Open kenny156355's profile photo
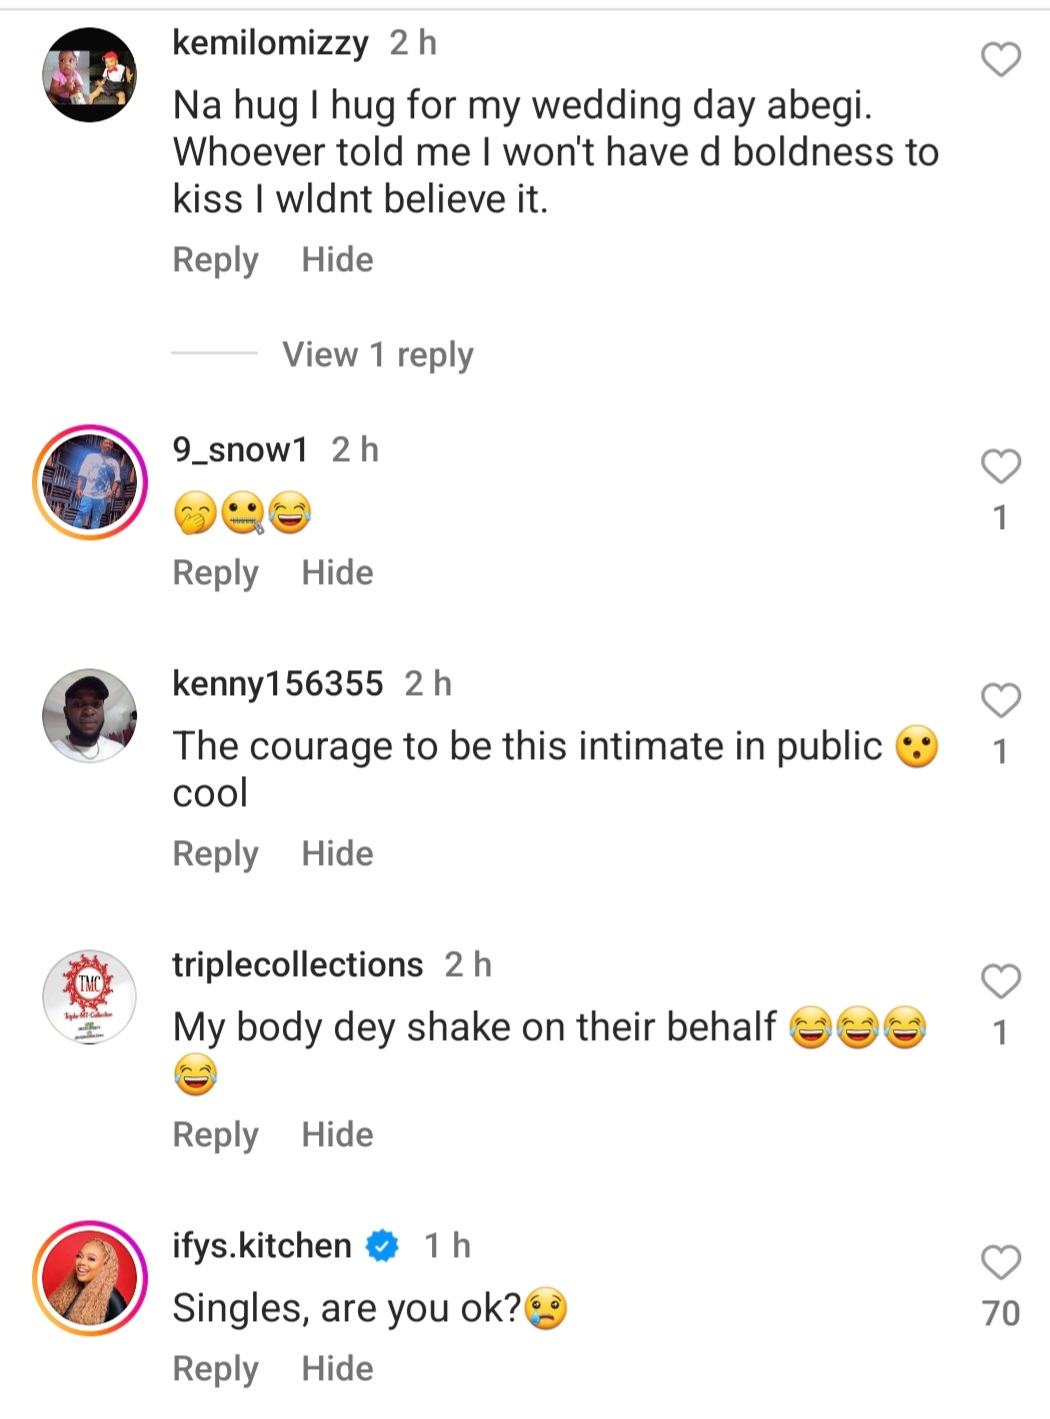This screenshot has height=1419, width=1050. click(x=90, y=716)
